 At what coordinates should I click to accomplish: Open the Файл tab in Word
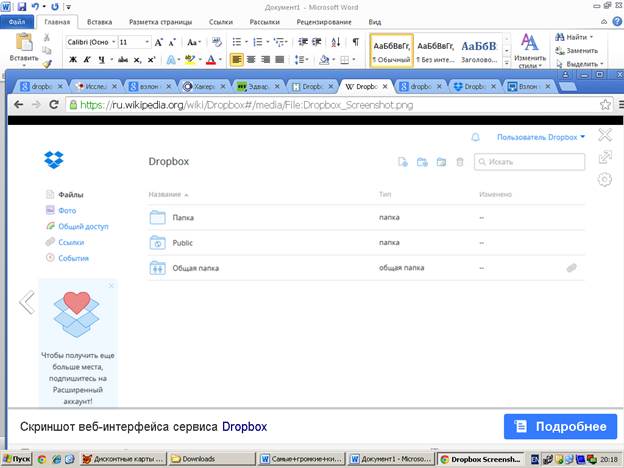pos(17,22)
